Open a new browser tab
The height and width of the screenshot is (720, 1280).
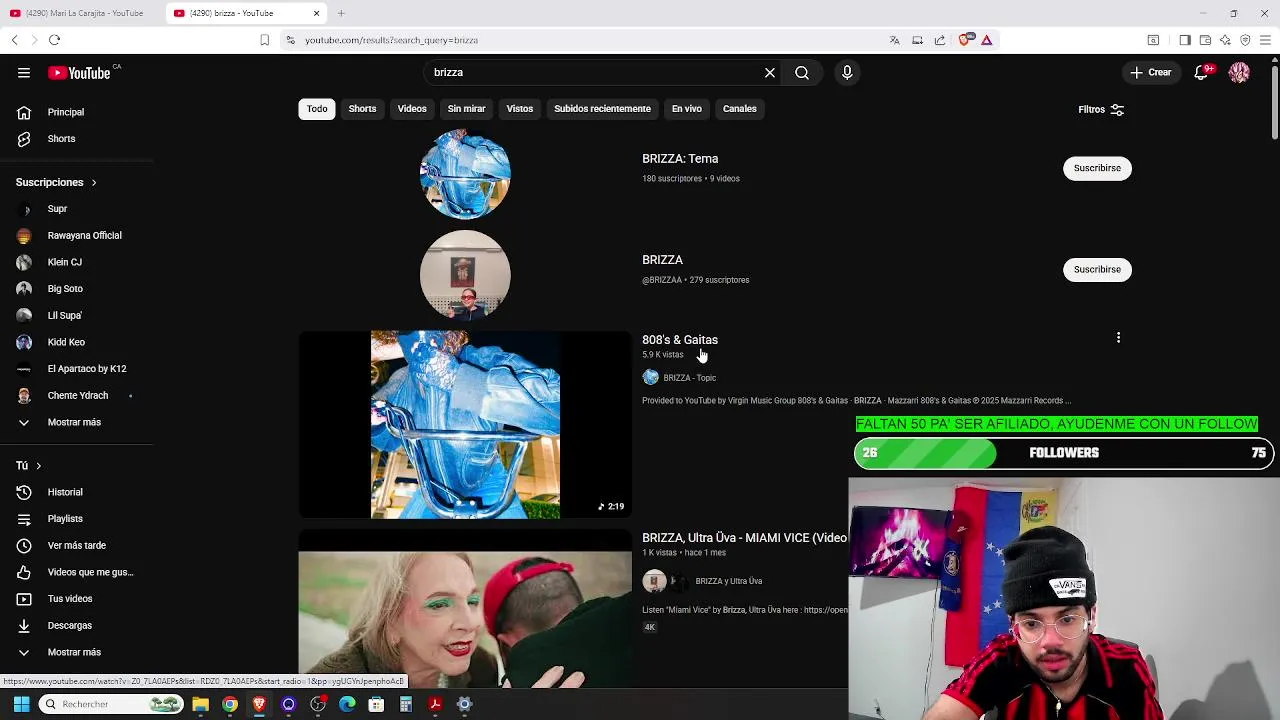pyautogui.click(x=341, y=13)
